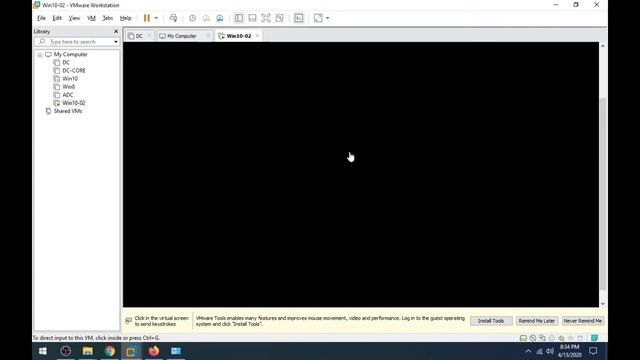
Task: Select Win10-02 in the library tree
Action: click(74, 103)
